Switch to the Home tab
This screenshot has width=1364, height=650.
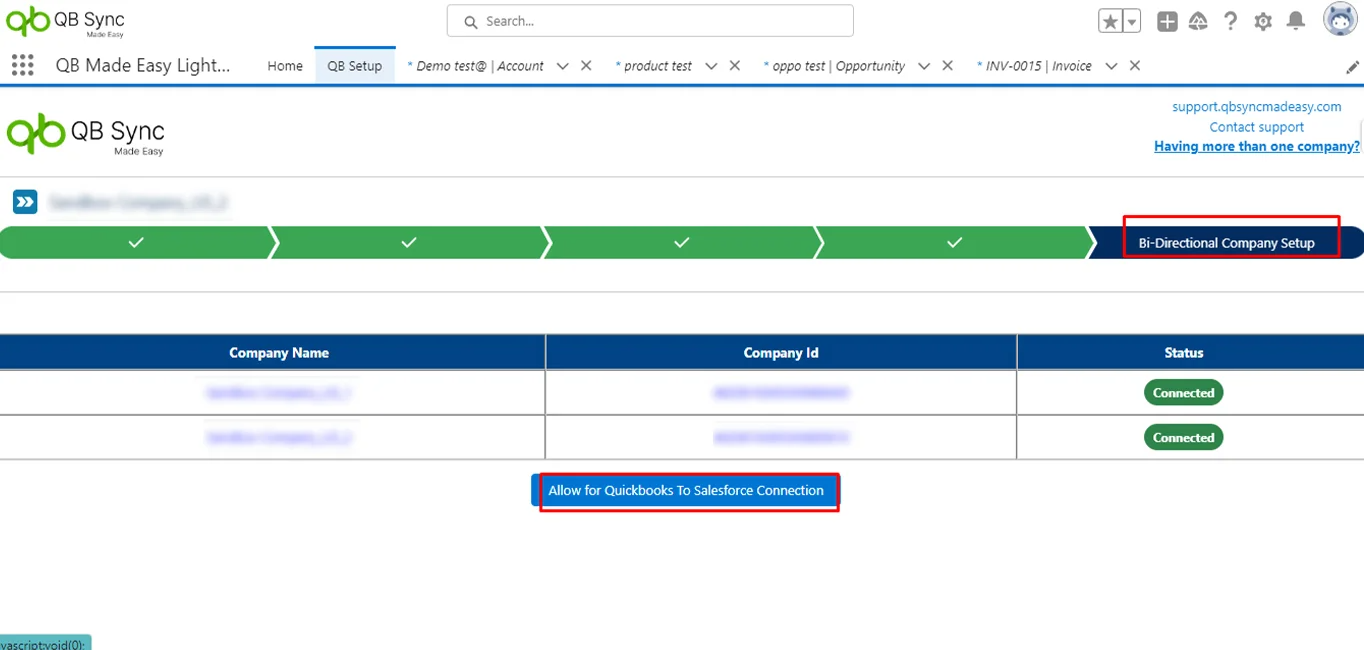coord(285,66)
